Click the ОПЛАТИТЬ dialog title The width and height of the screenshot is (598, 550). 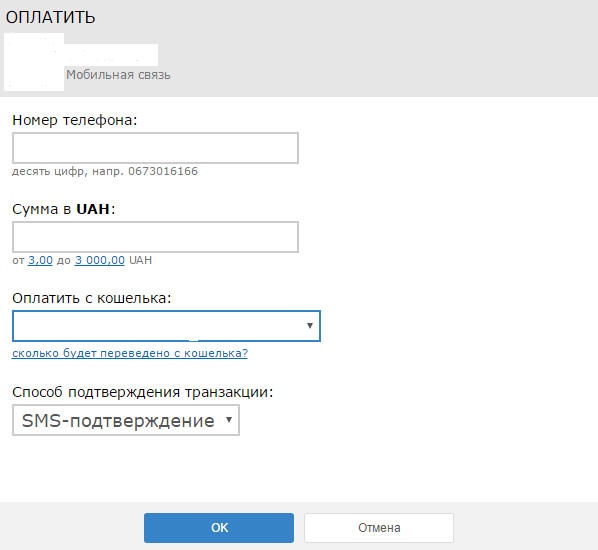click(x=50, y=17)
